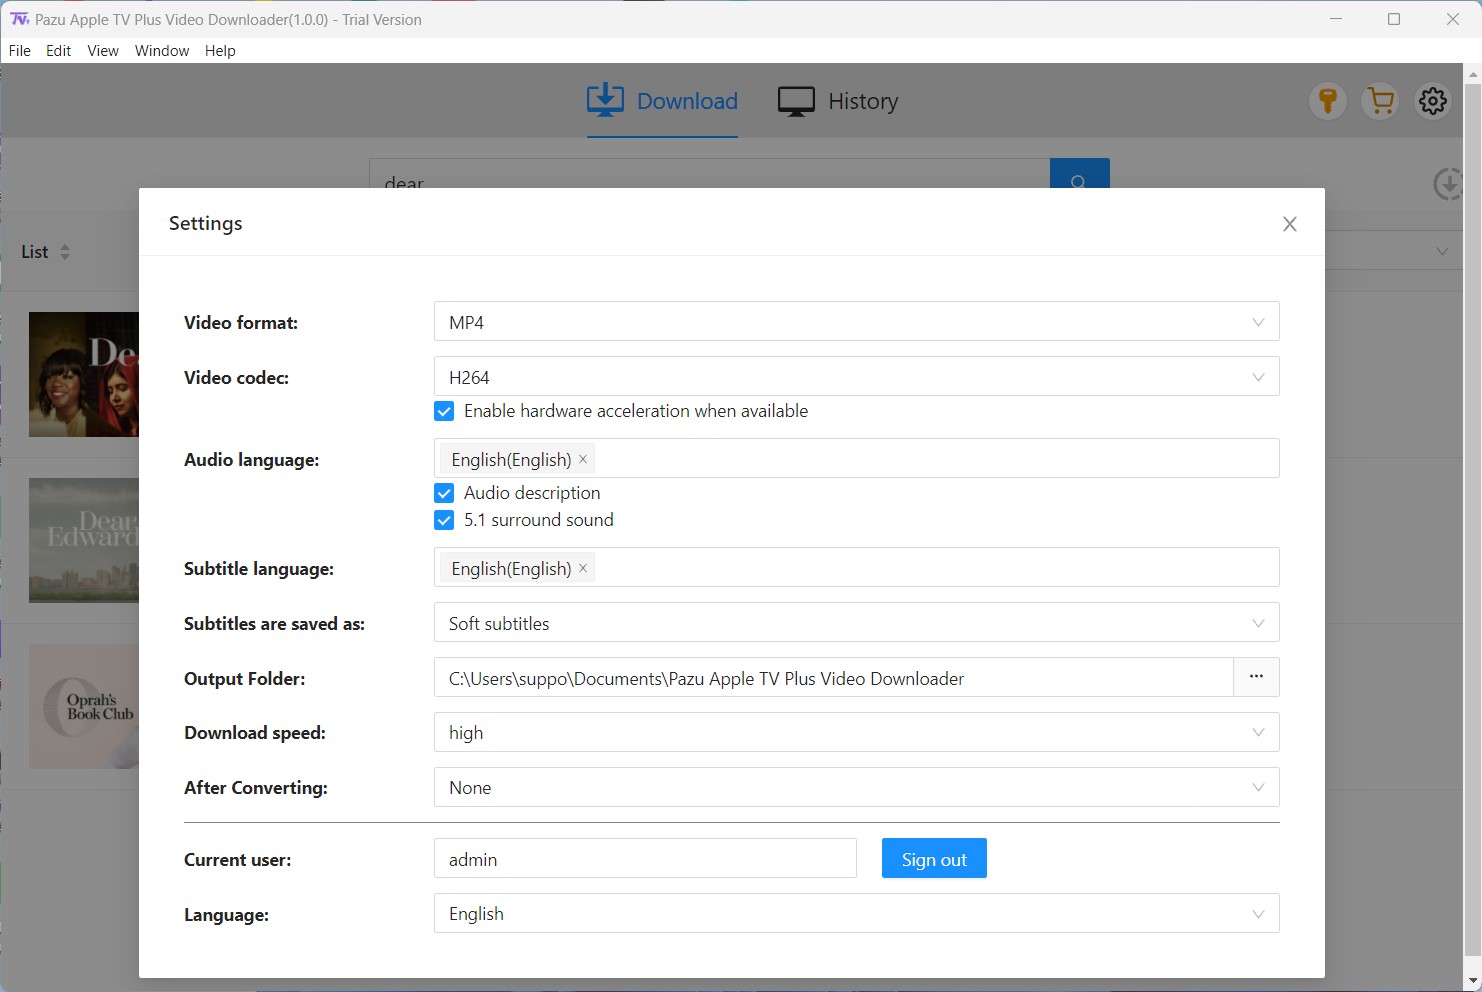
Task: Close the Settings dialog
Action: tap(1290, 224)
